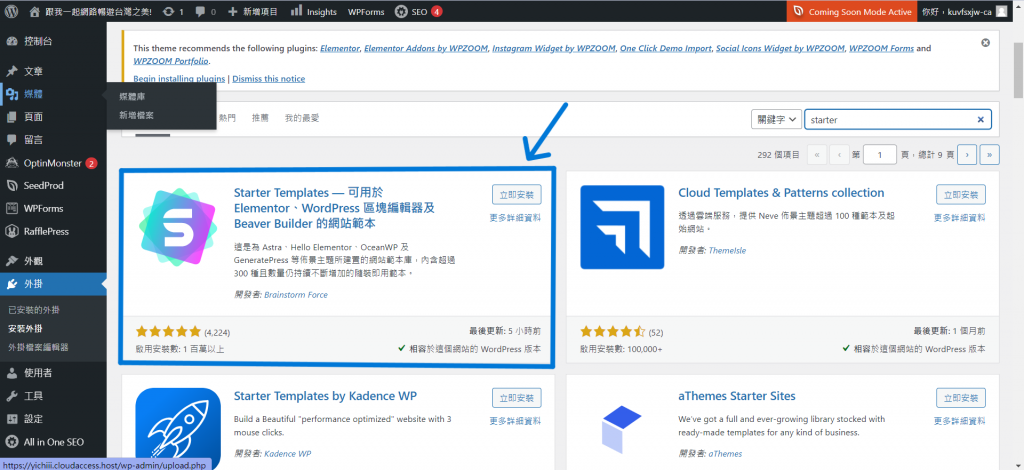Click the current page number field

tap(880, 155)
